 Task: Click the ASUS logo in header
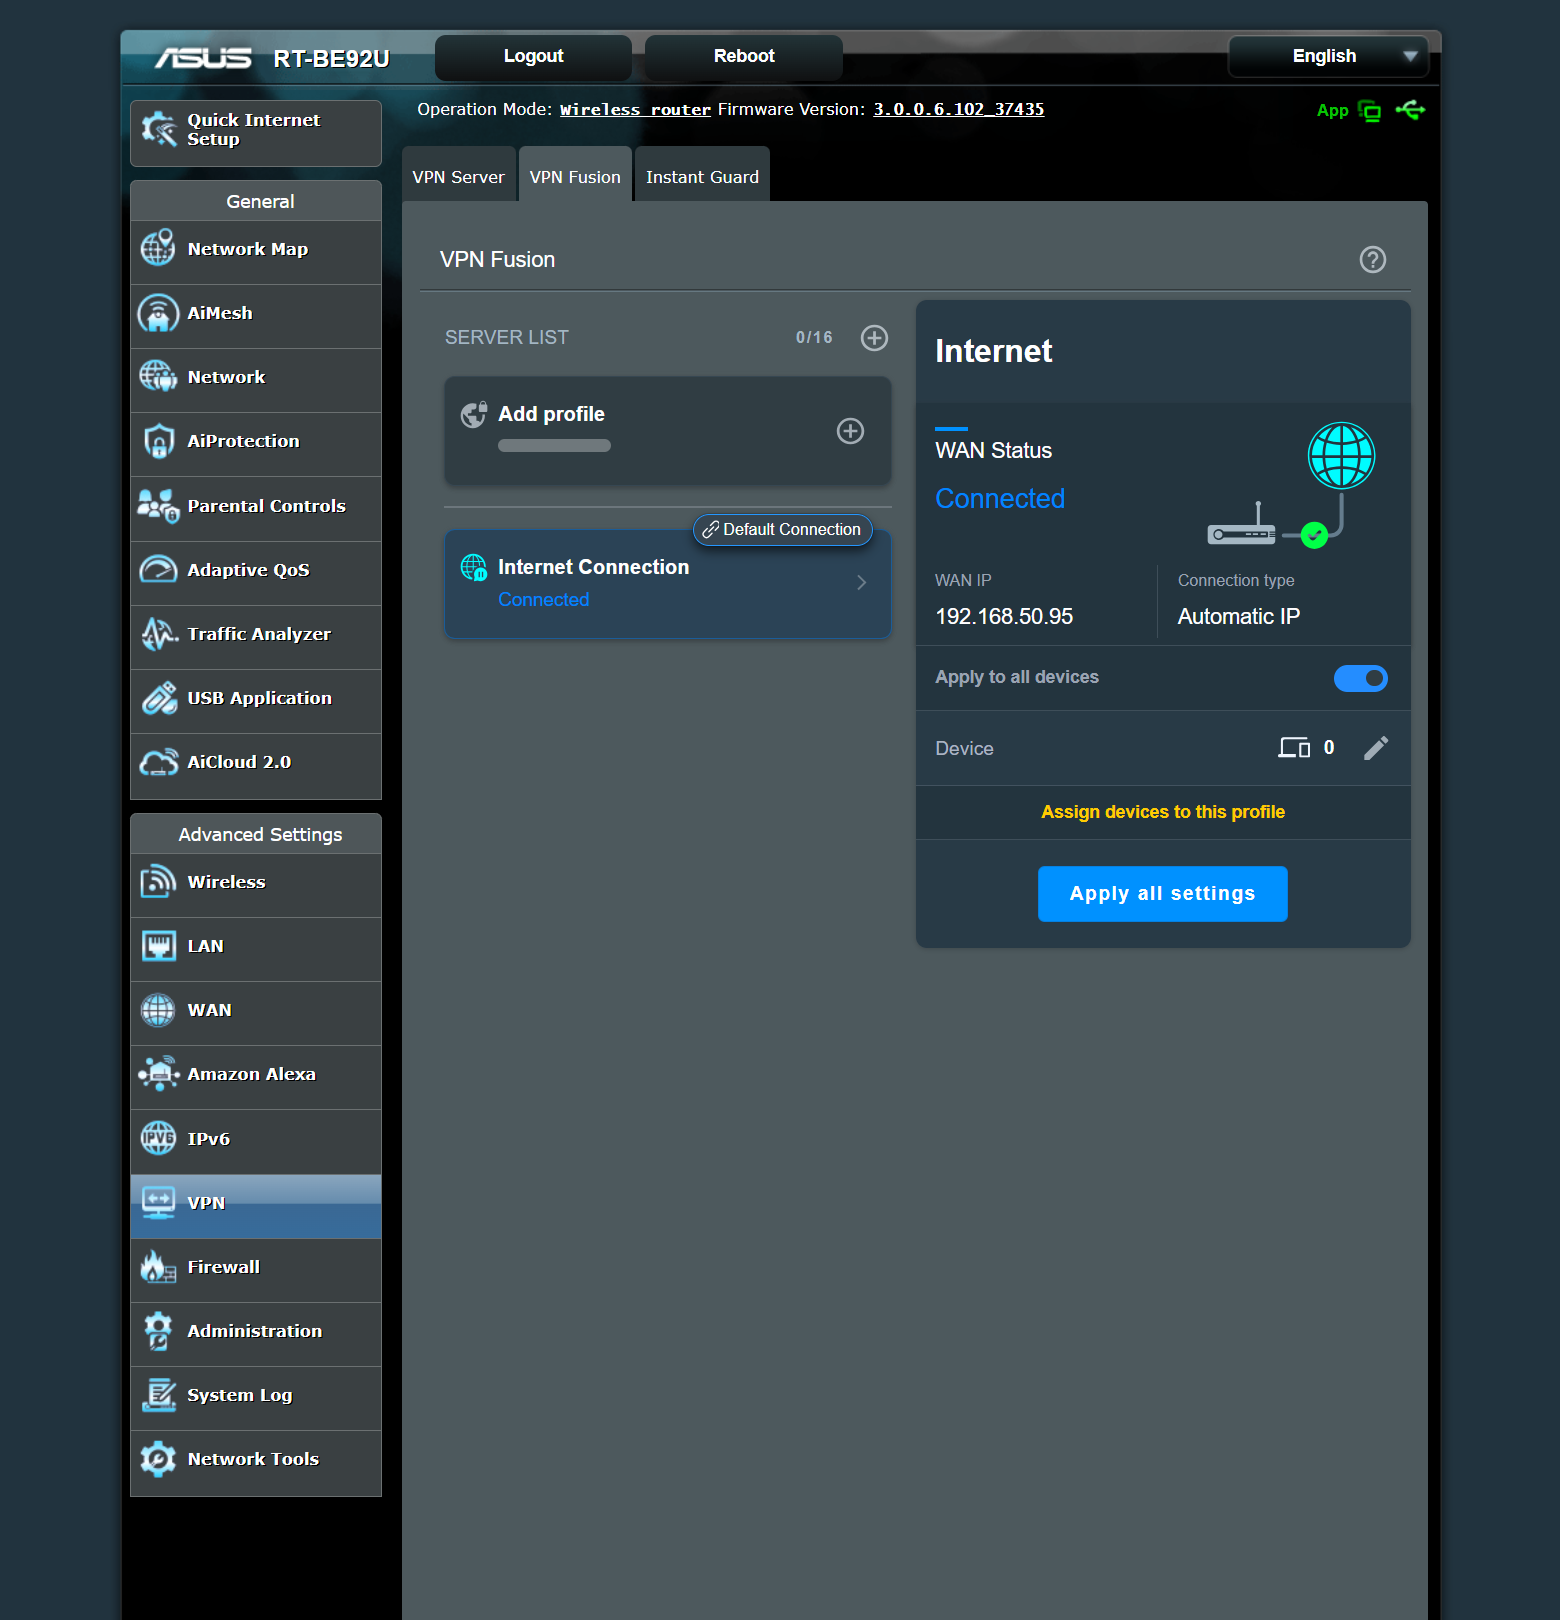(x=203, y=58)
